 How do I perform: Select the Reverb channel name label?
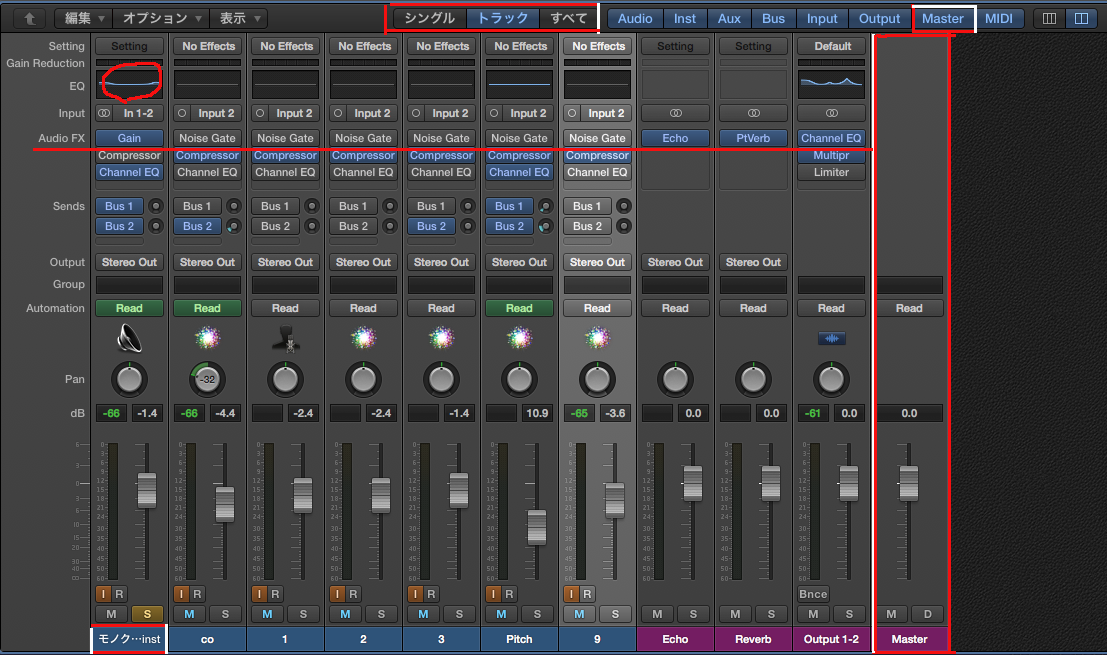(753, 639)
